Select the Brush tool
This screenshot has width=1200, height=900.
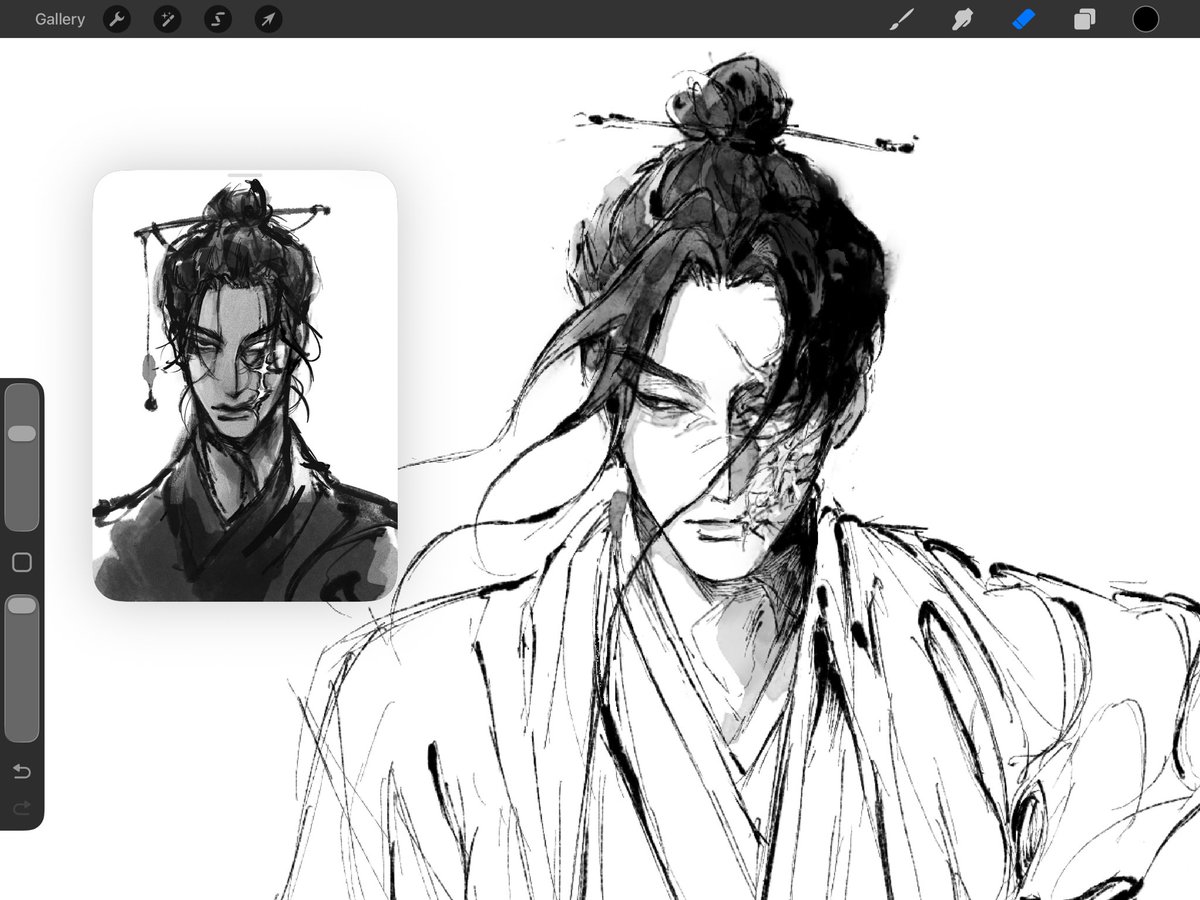(x=902, y=19)
